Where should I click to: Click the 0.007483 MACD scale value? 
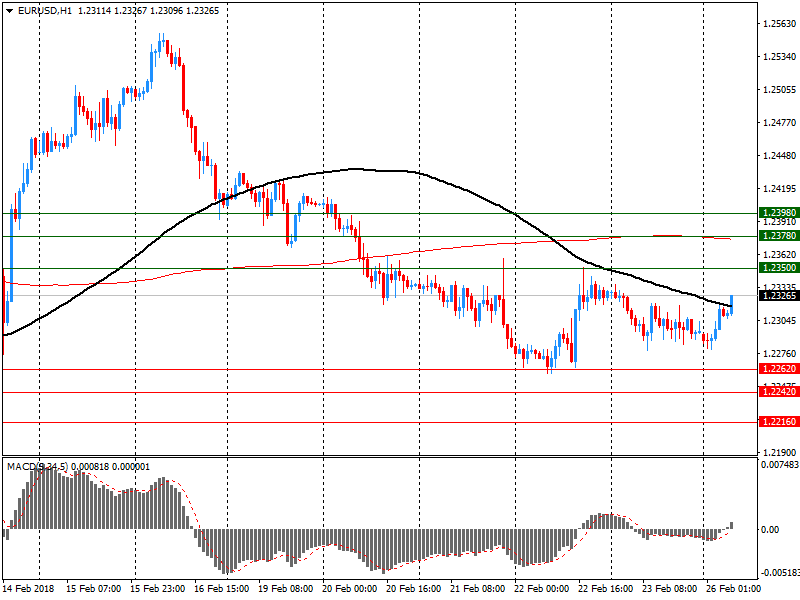pyautogui.click(x=778, y=464)
